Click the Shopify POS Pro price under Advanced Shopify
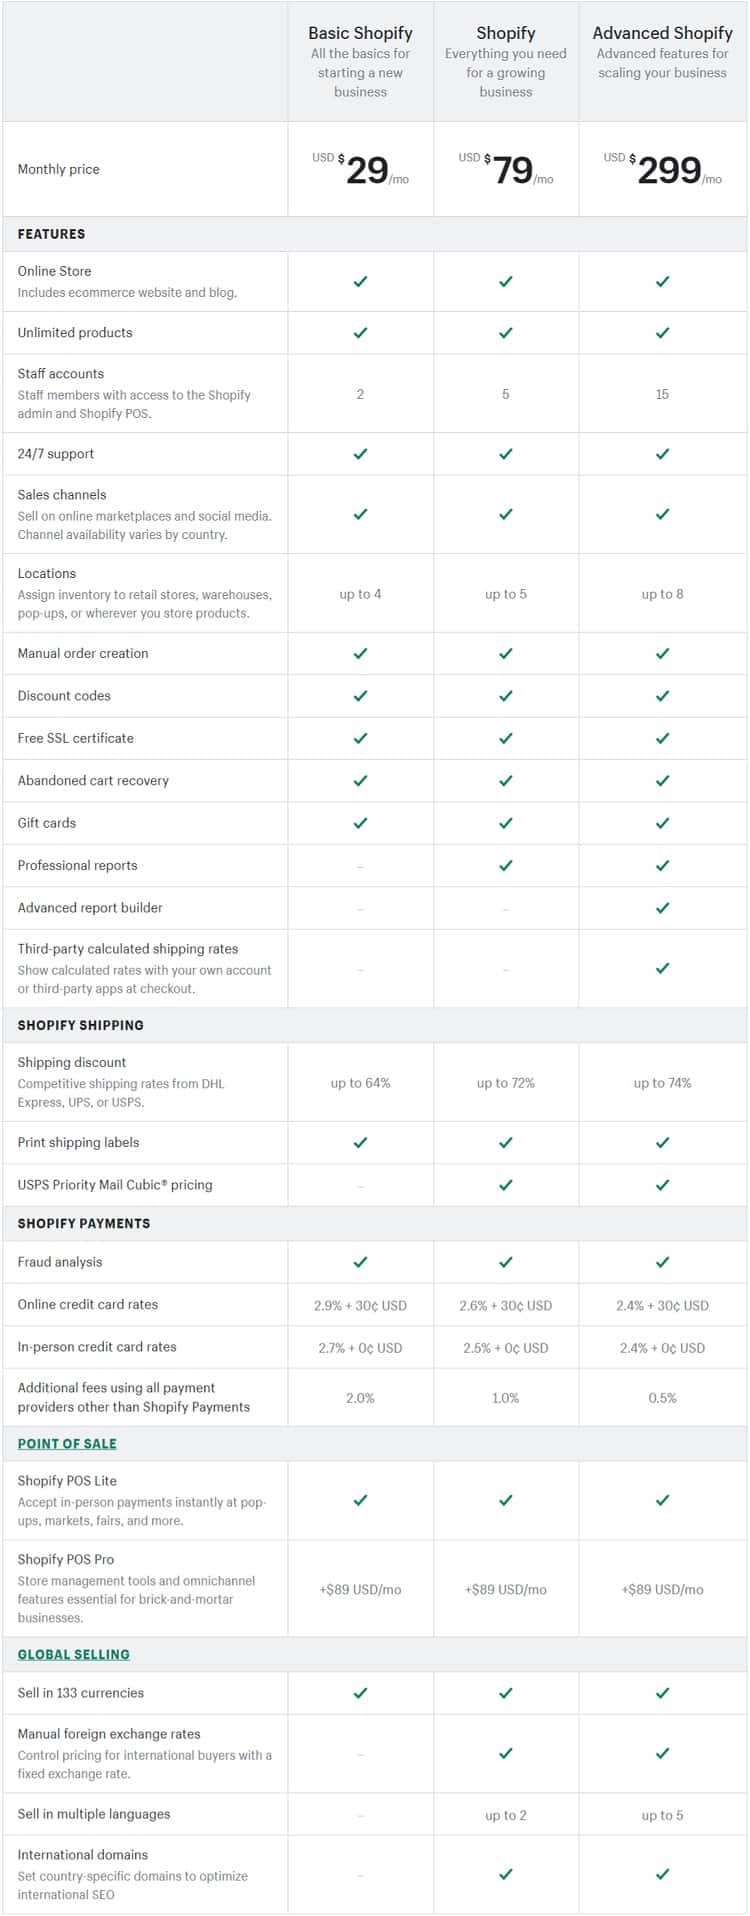This screenshot has height=1916, width=750. coord(662,1589)
